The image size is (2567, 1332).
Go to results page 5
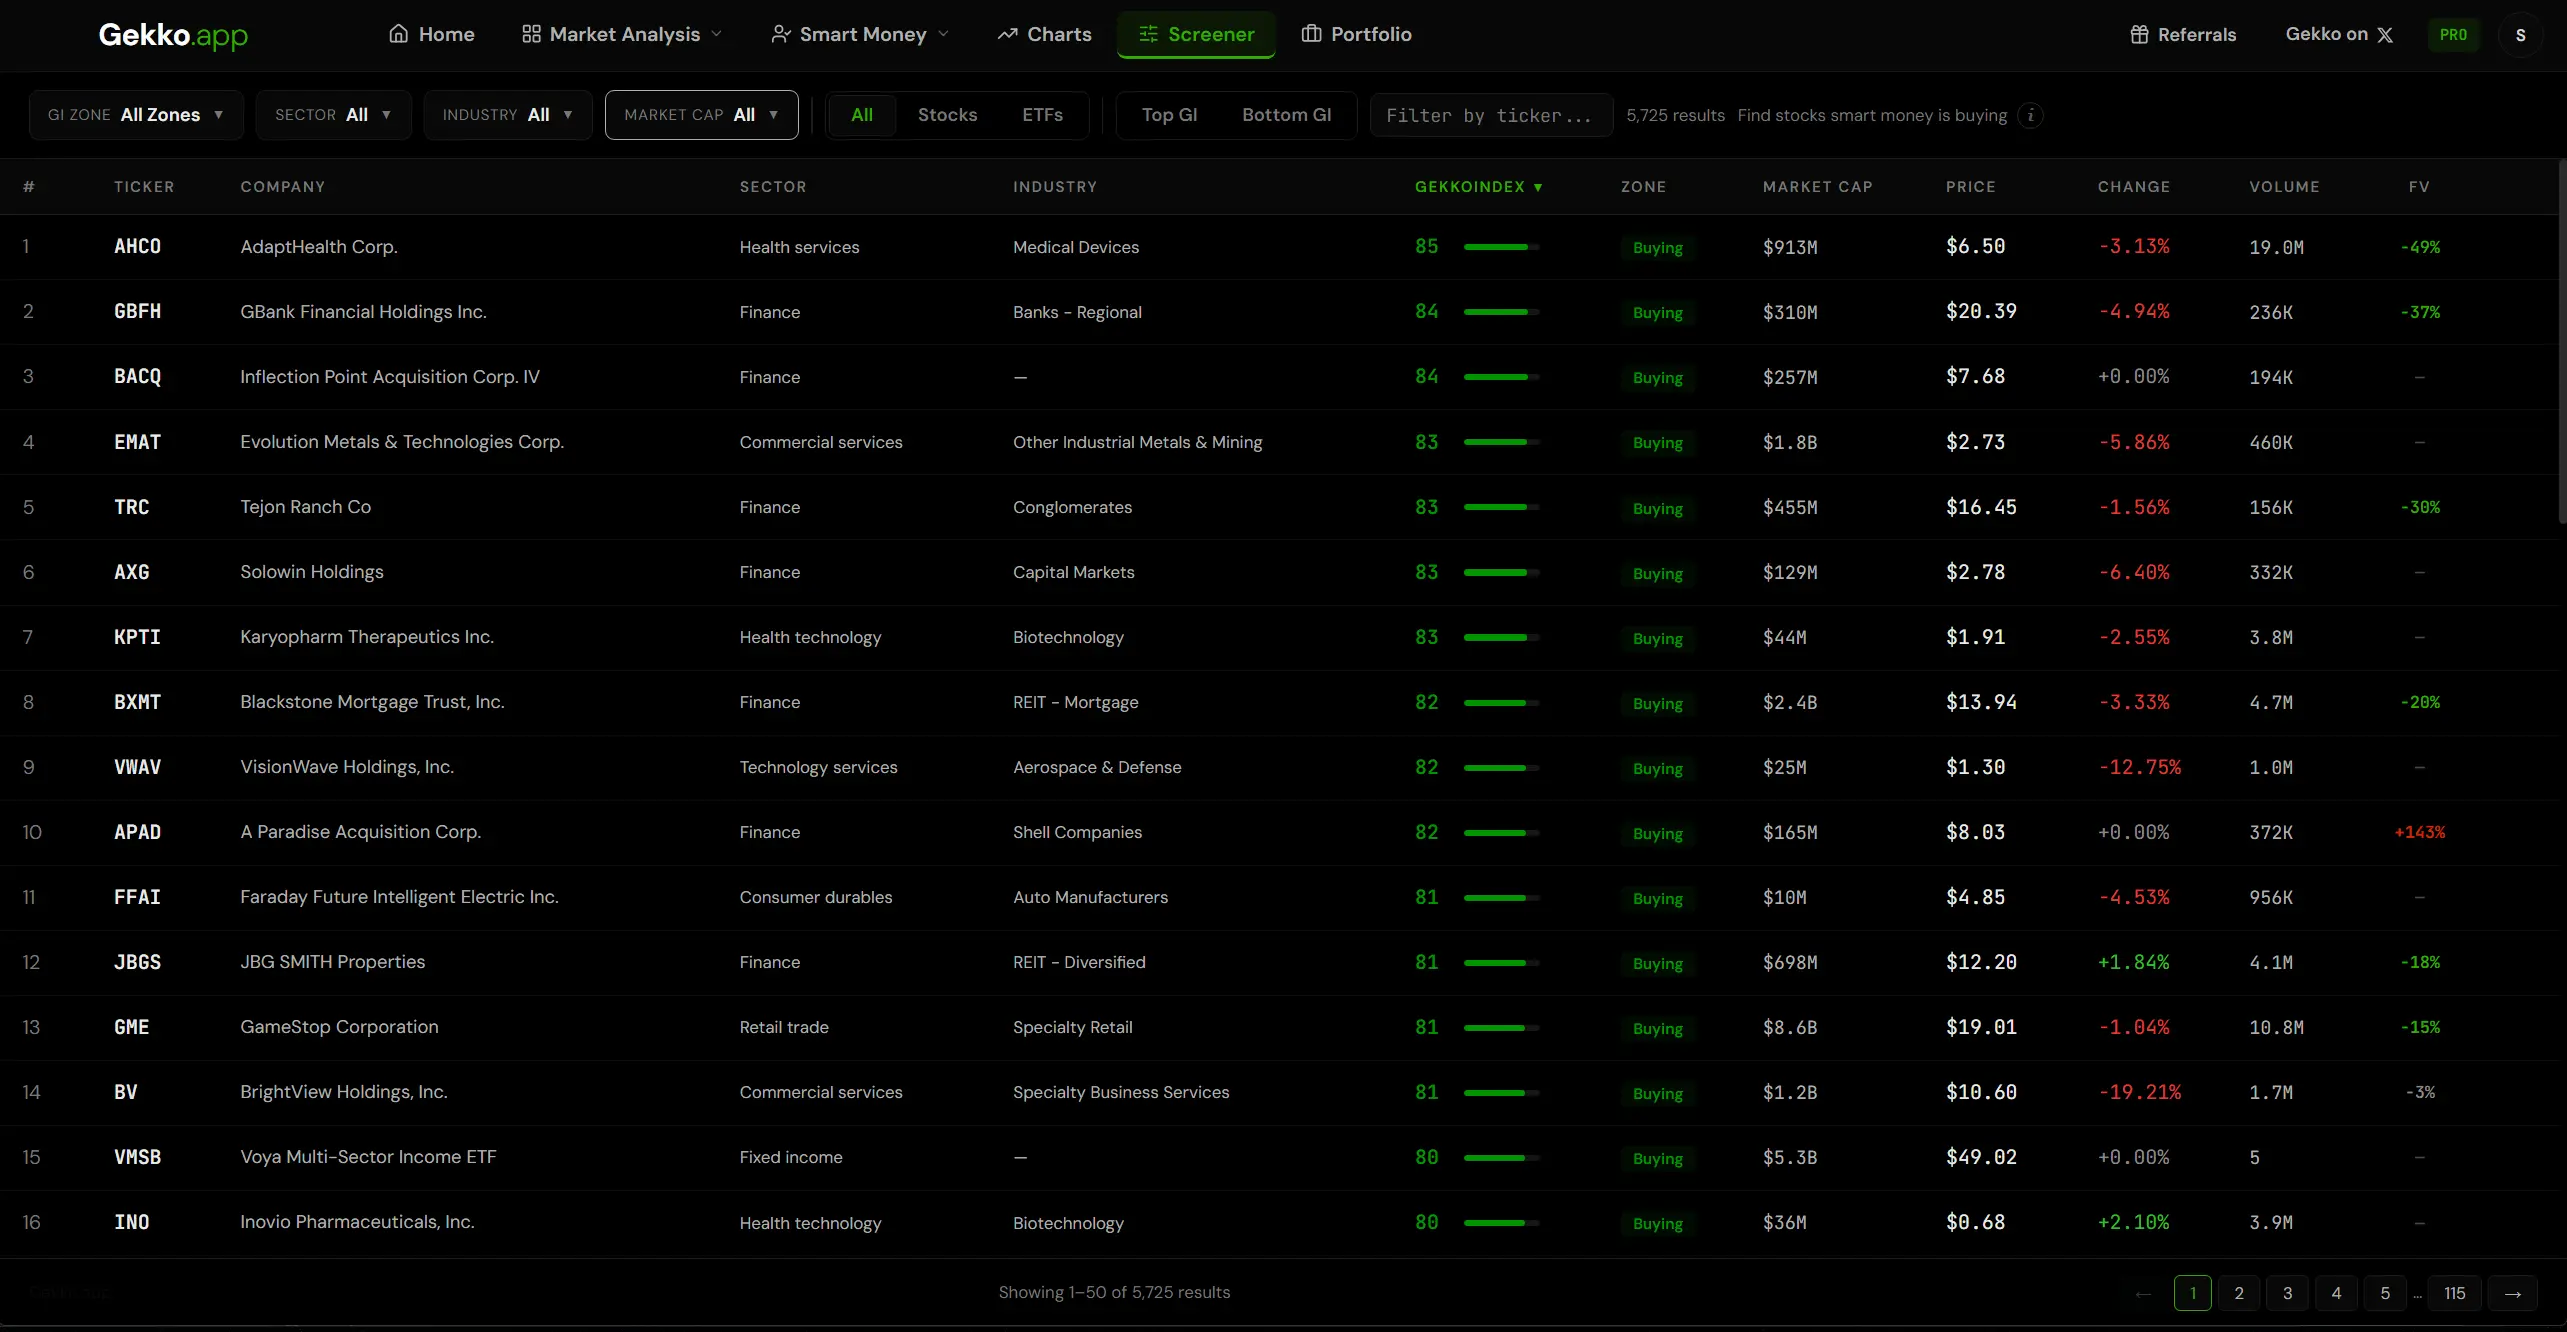[2385, 1293]
